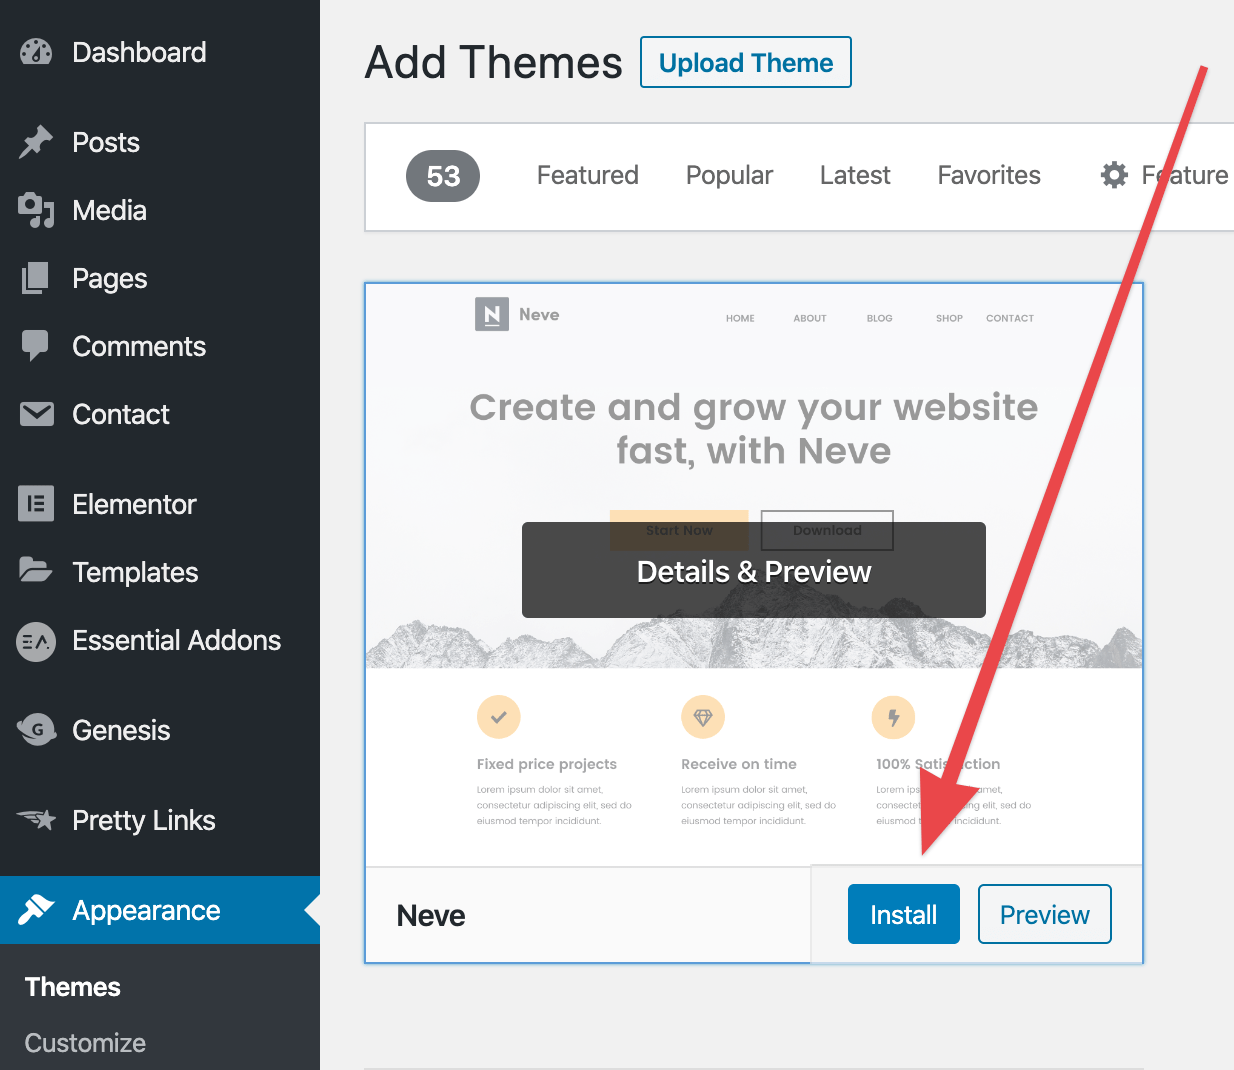Click the Genesis logo icon
The image size is (1234, 1070).
pos(36,730)
